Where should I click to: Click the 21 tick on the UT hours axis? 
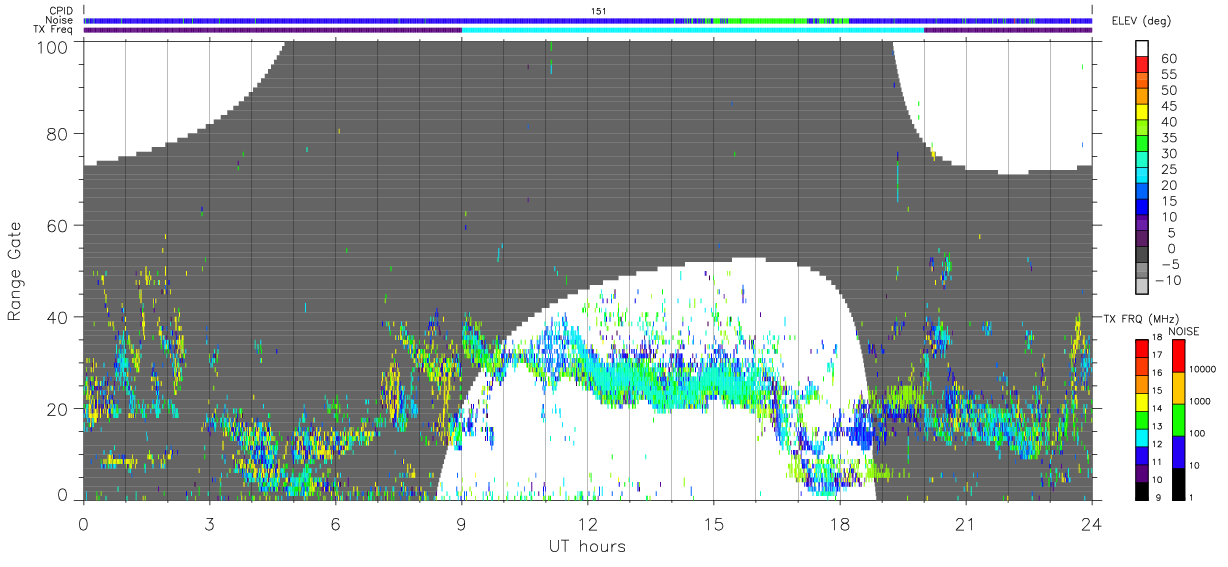(965, 523)
